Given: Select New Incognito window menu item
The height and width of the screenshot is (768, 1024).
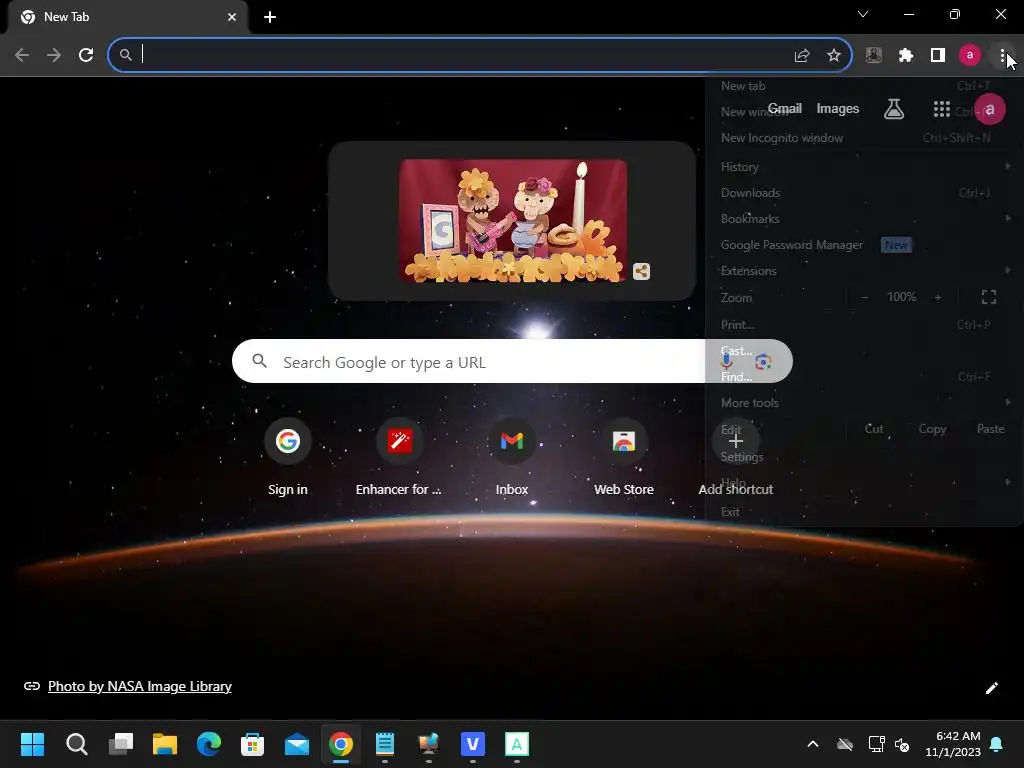Looking at the screenshot, I should pyautogui.click(x=863, y=138).
